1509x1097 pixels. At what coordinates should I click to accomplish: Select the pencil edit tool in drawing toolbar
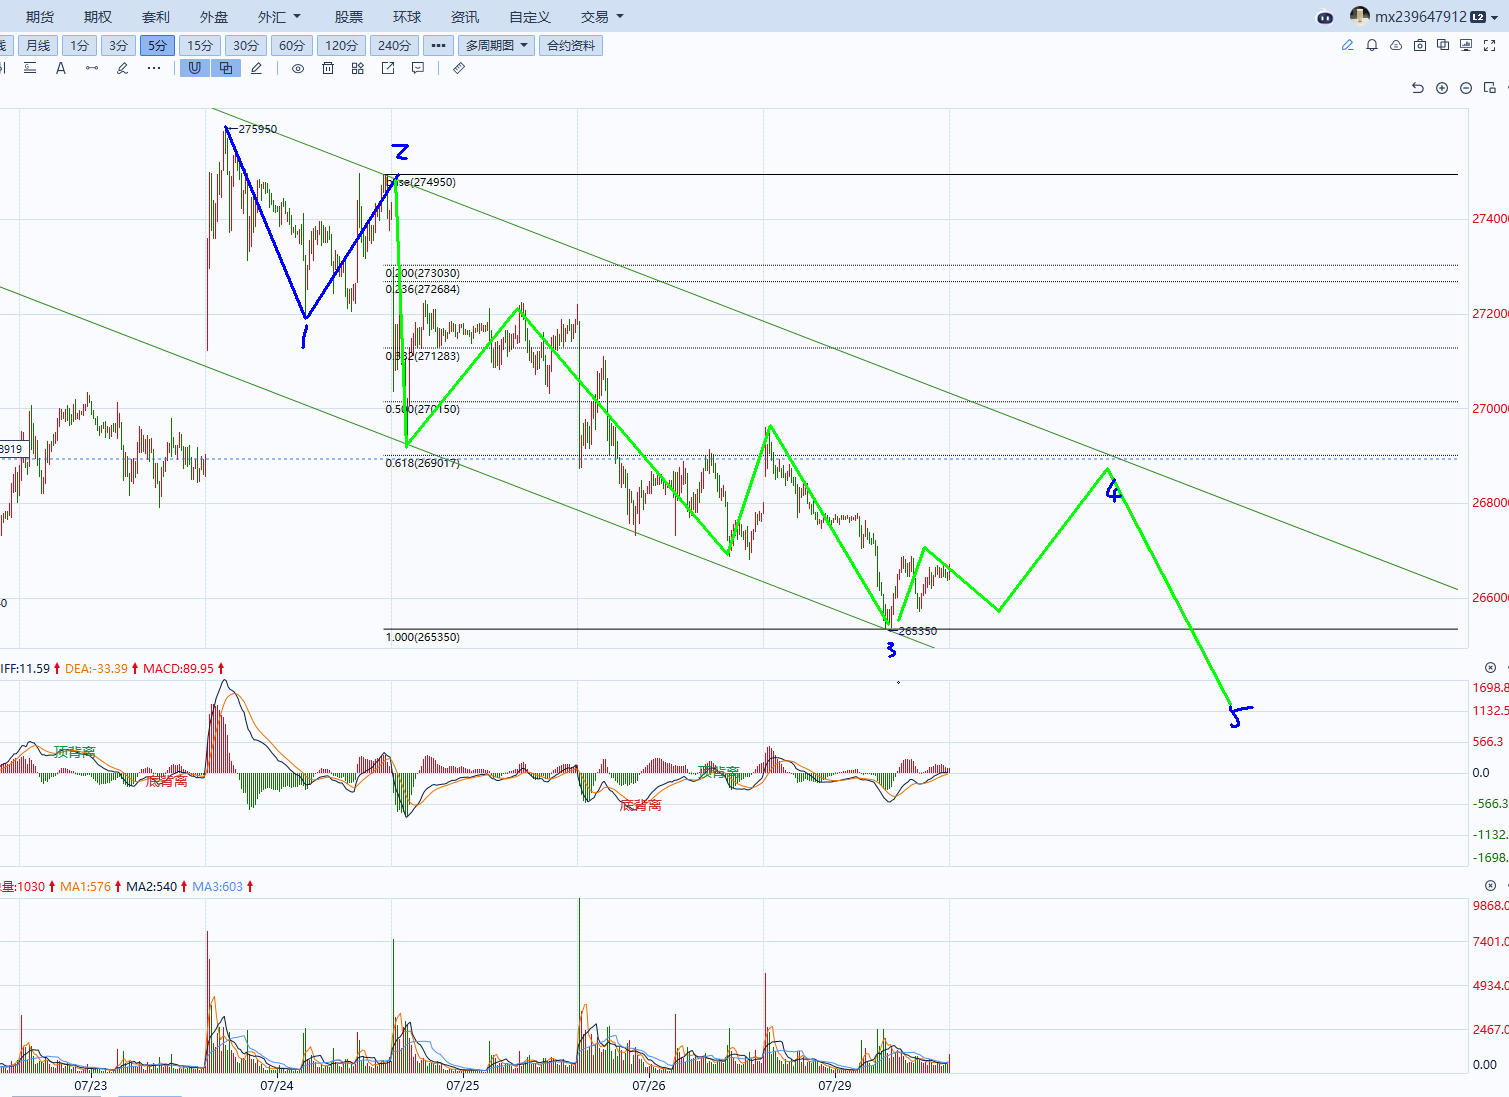click(x=257, y=68)
